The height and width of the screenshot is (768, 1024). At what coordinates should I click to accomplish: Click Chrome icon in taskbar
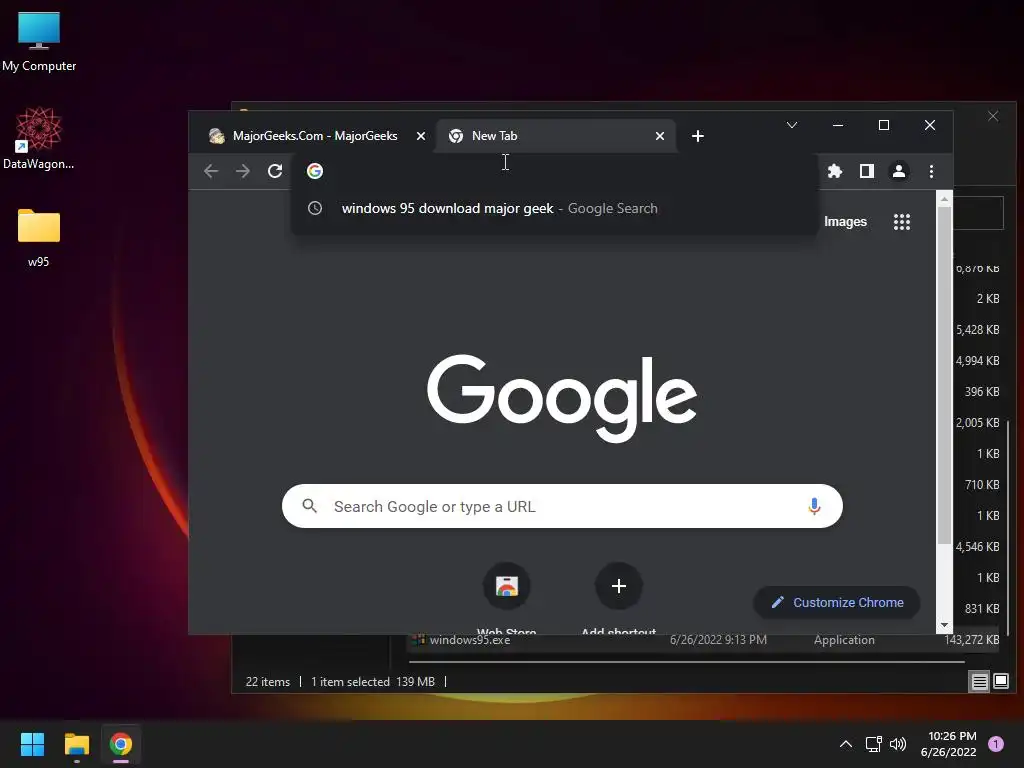click(121, 744)
